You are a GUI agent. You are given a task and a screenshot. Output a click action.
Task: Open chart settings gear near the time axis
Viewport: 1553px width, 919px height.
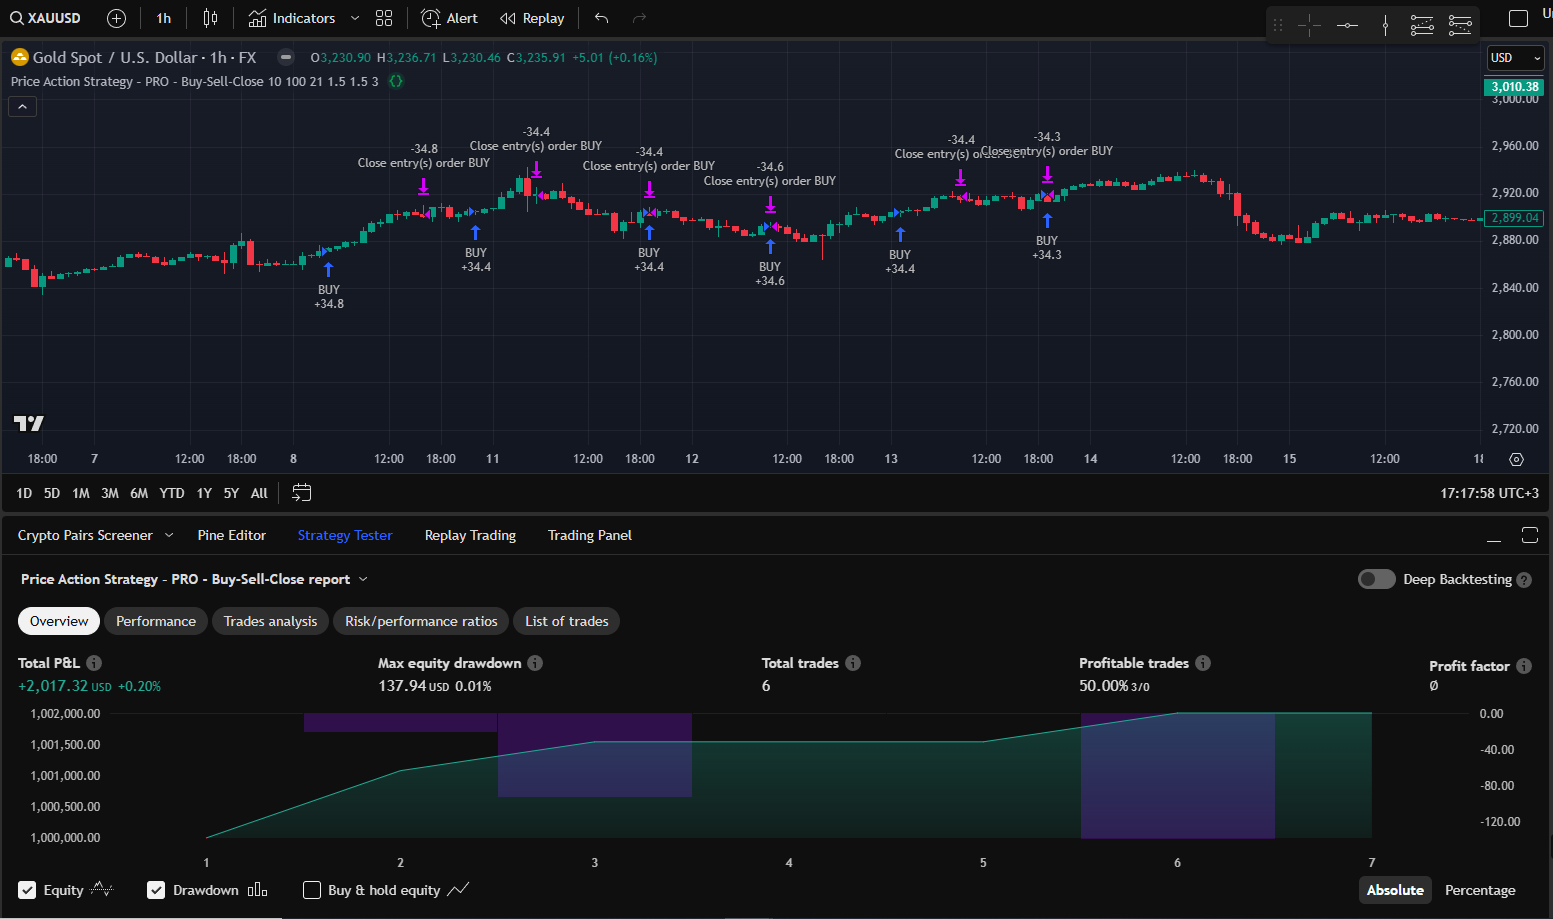point(1515,459)
